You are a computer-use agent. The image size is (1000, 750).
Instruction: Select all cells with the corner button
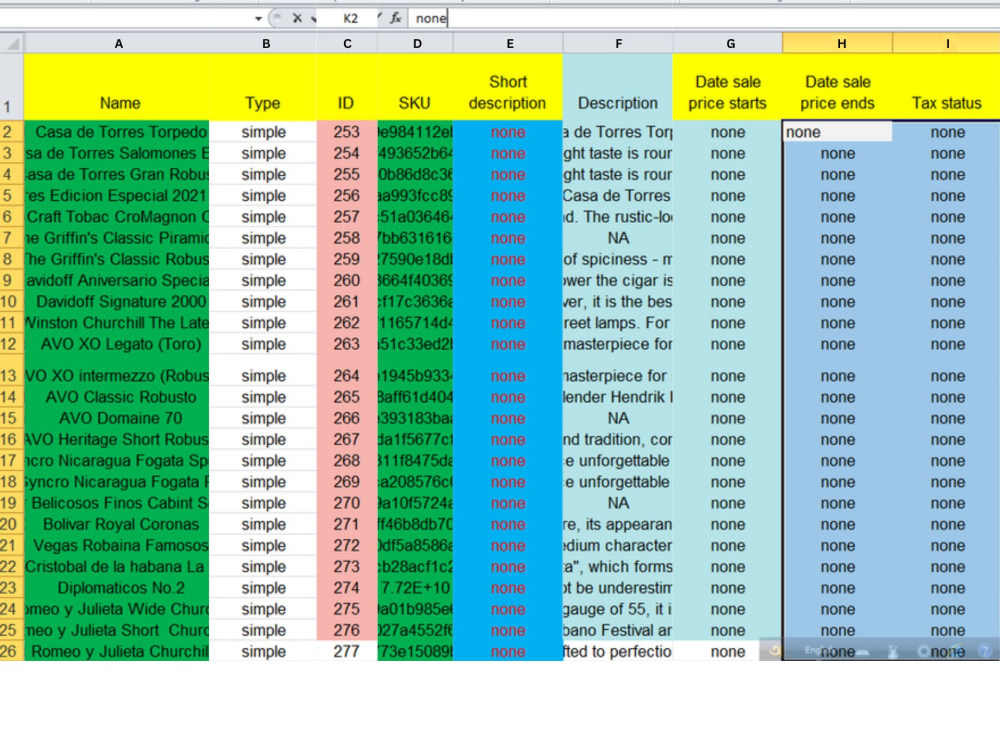12,43
